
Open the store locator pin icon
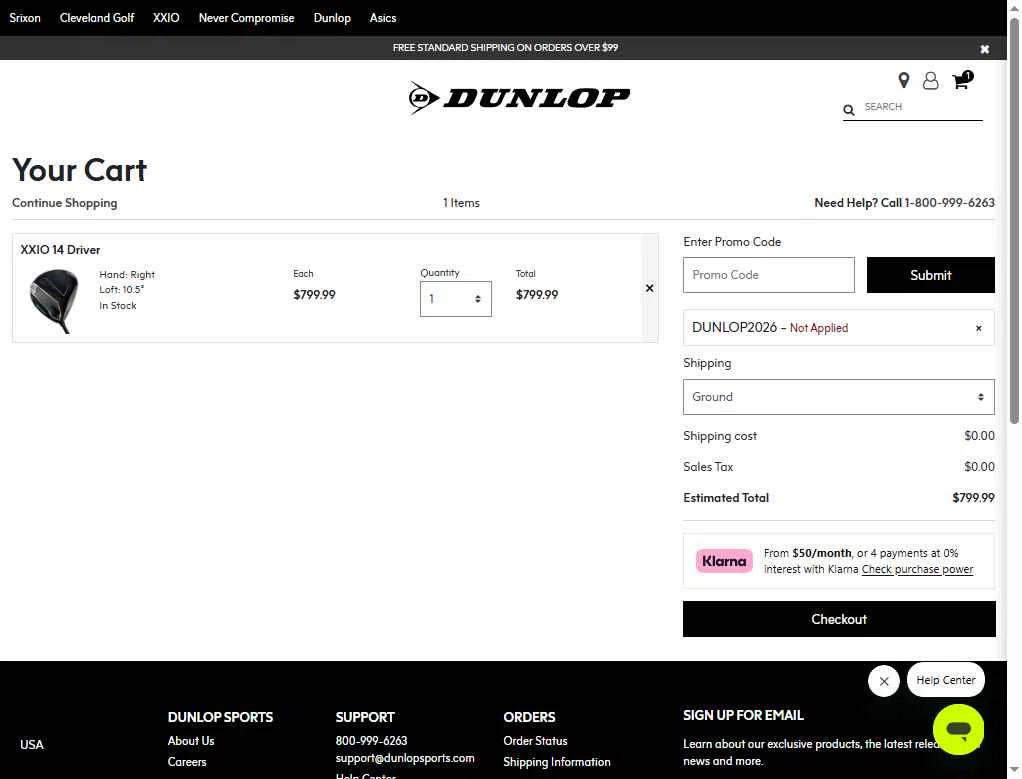(903, 80)
